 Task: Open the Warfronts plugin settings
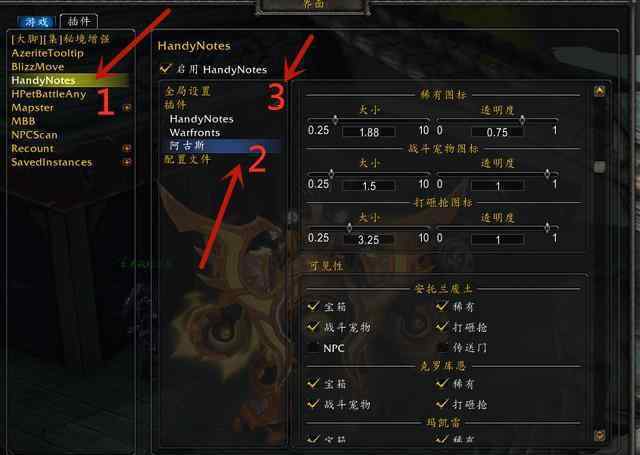[x=195, y=132]
